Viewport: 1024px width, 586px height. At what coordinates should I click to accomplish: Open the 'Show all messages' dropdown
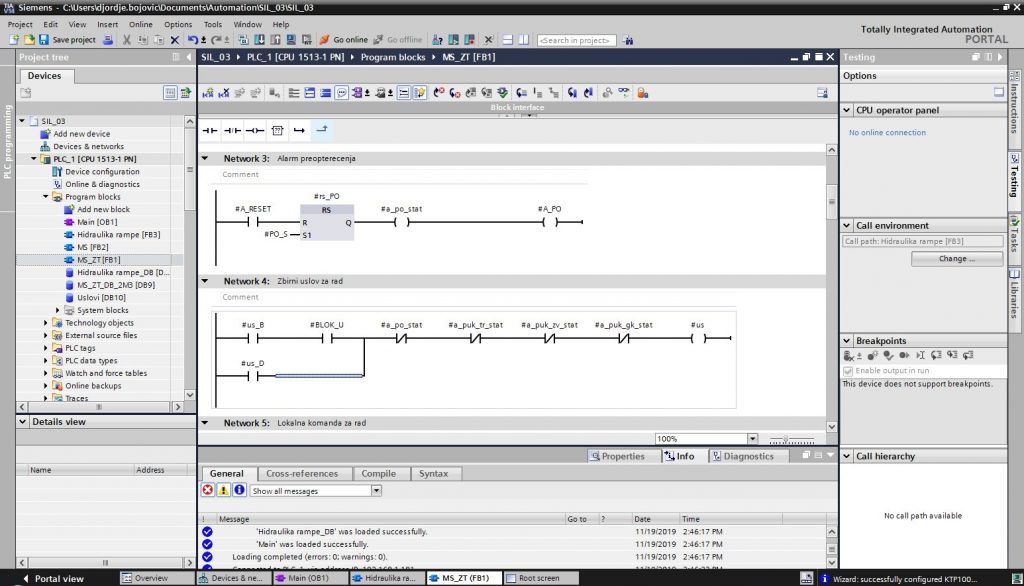375,490
